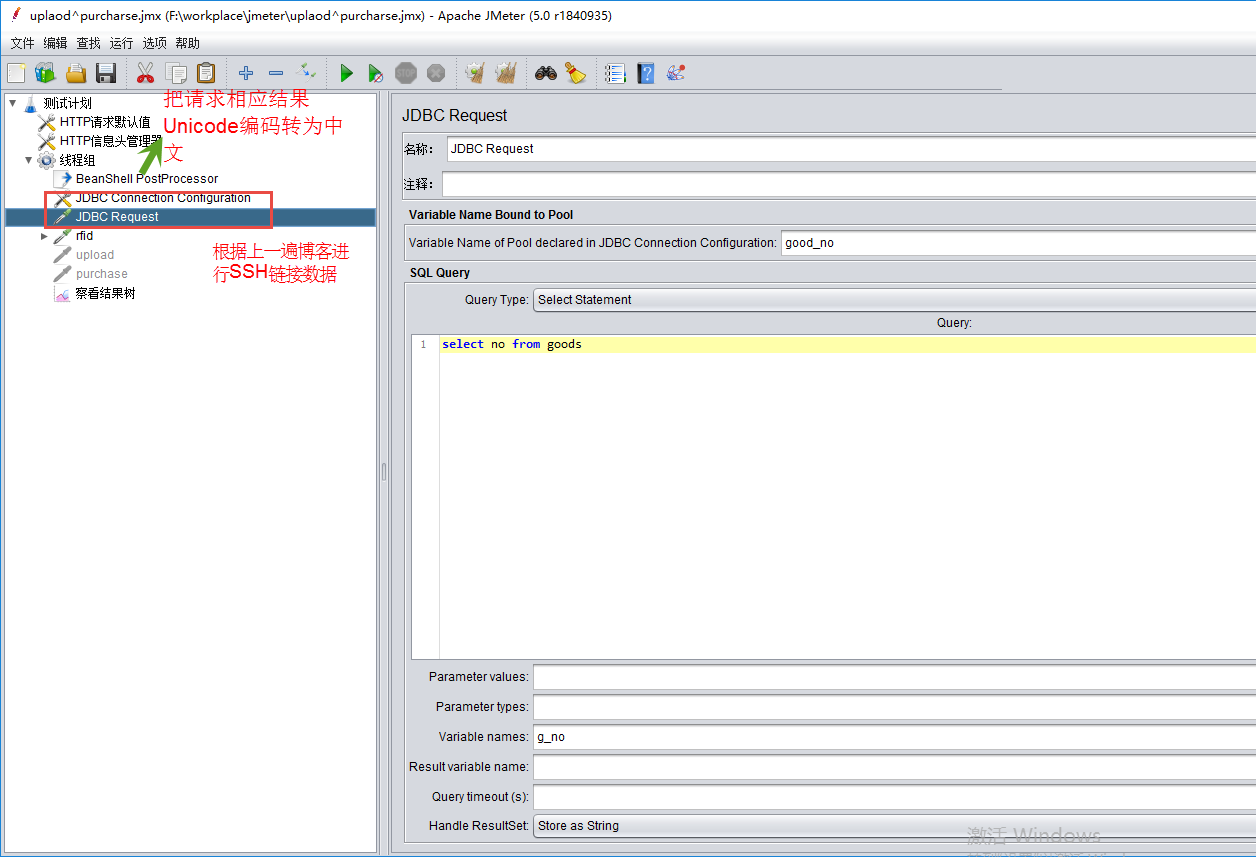The image size is (1256, 857).
Task: Expand the rfid tree node
Action: pyautogui.click(x=44, y=236)
